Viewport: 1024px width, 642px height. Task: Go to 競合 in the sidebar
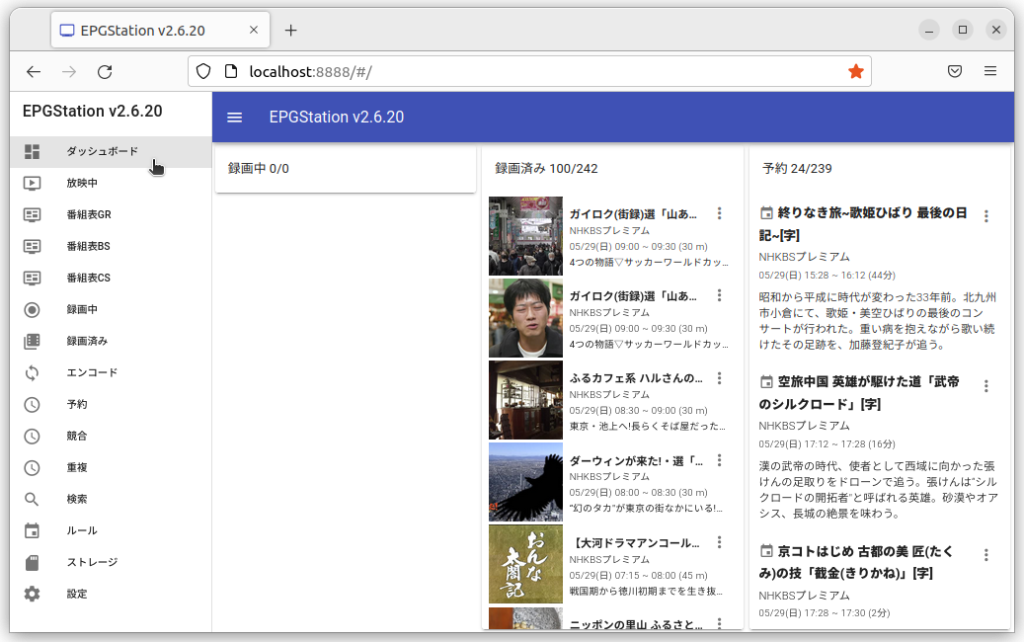(110, 436)
